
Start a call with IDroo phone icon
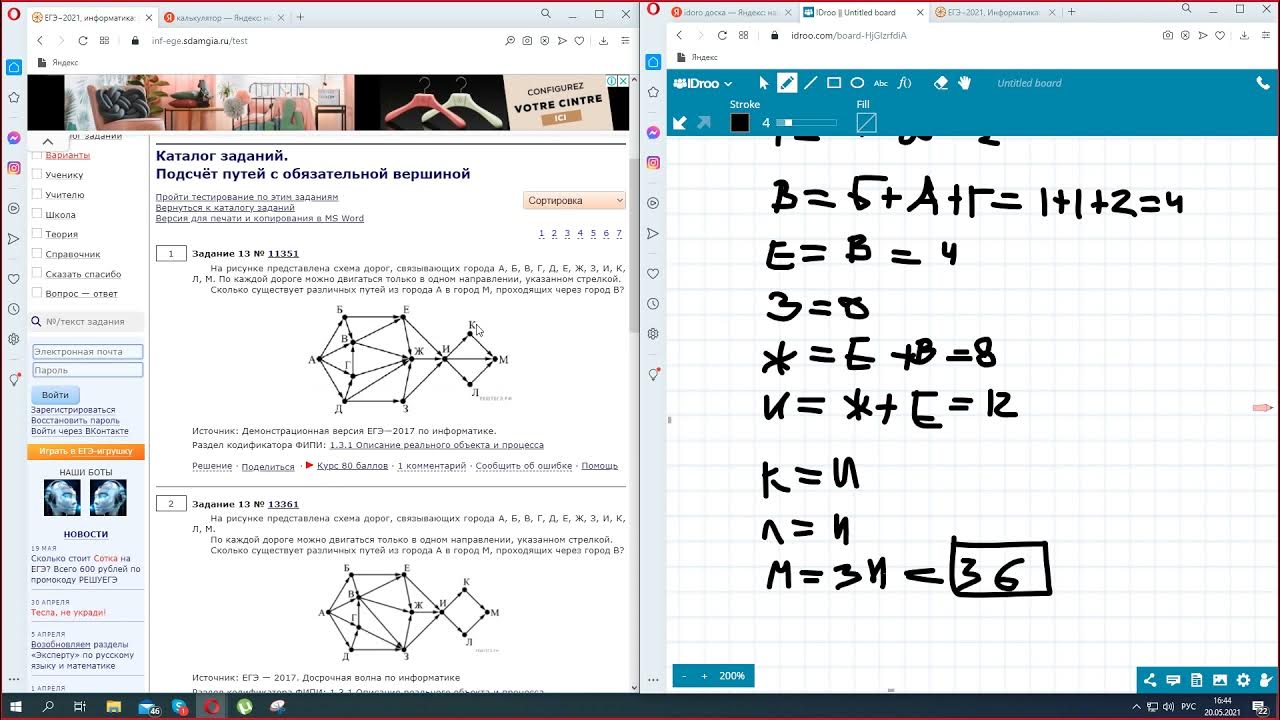(x=1263, y=83)
